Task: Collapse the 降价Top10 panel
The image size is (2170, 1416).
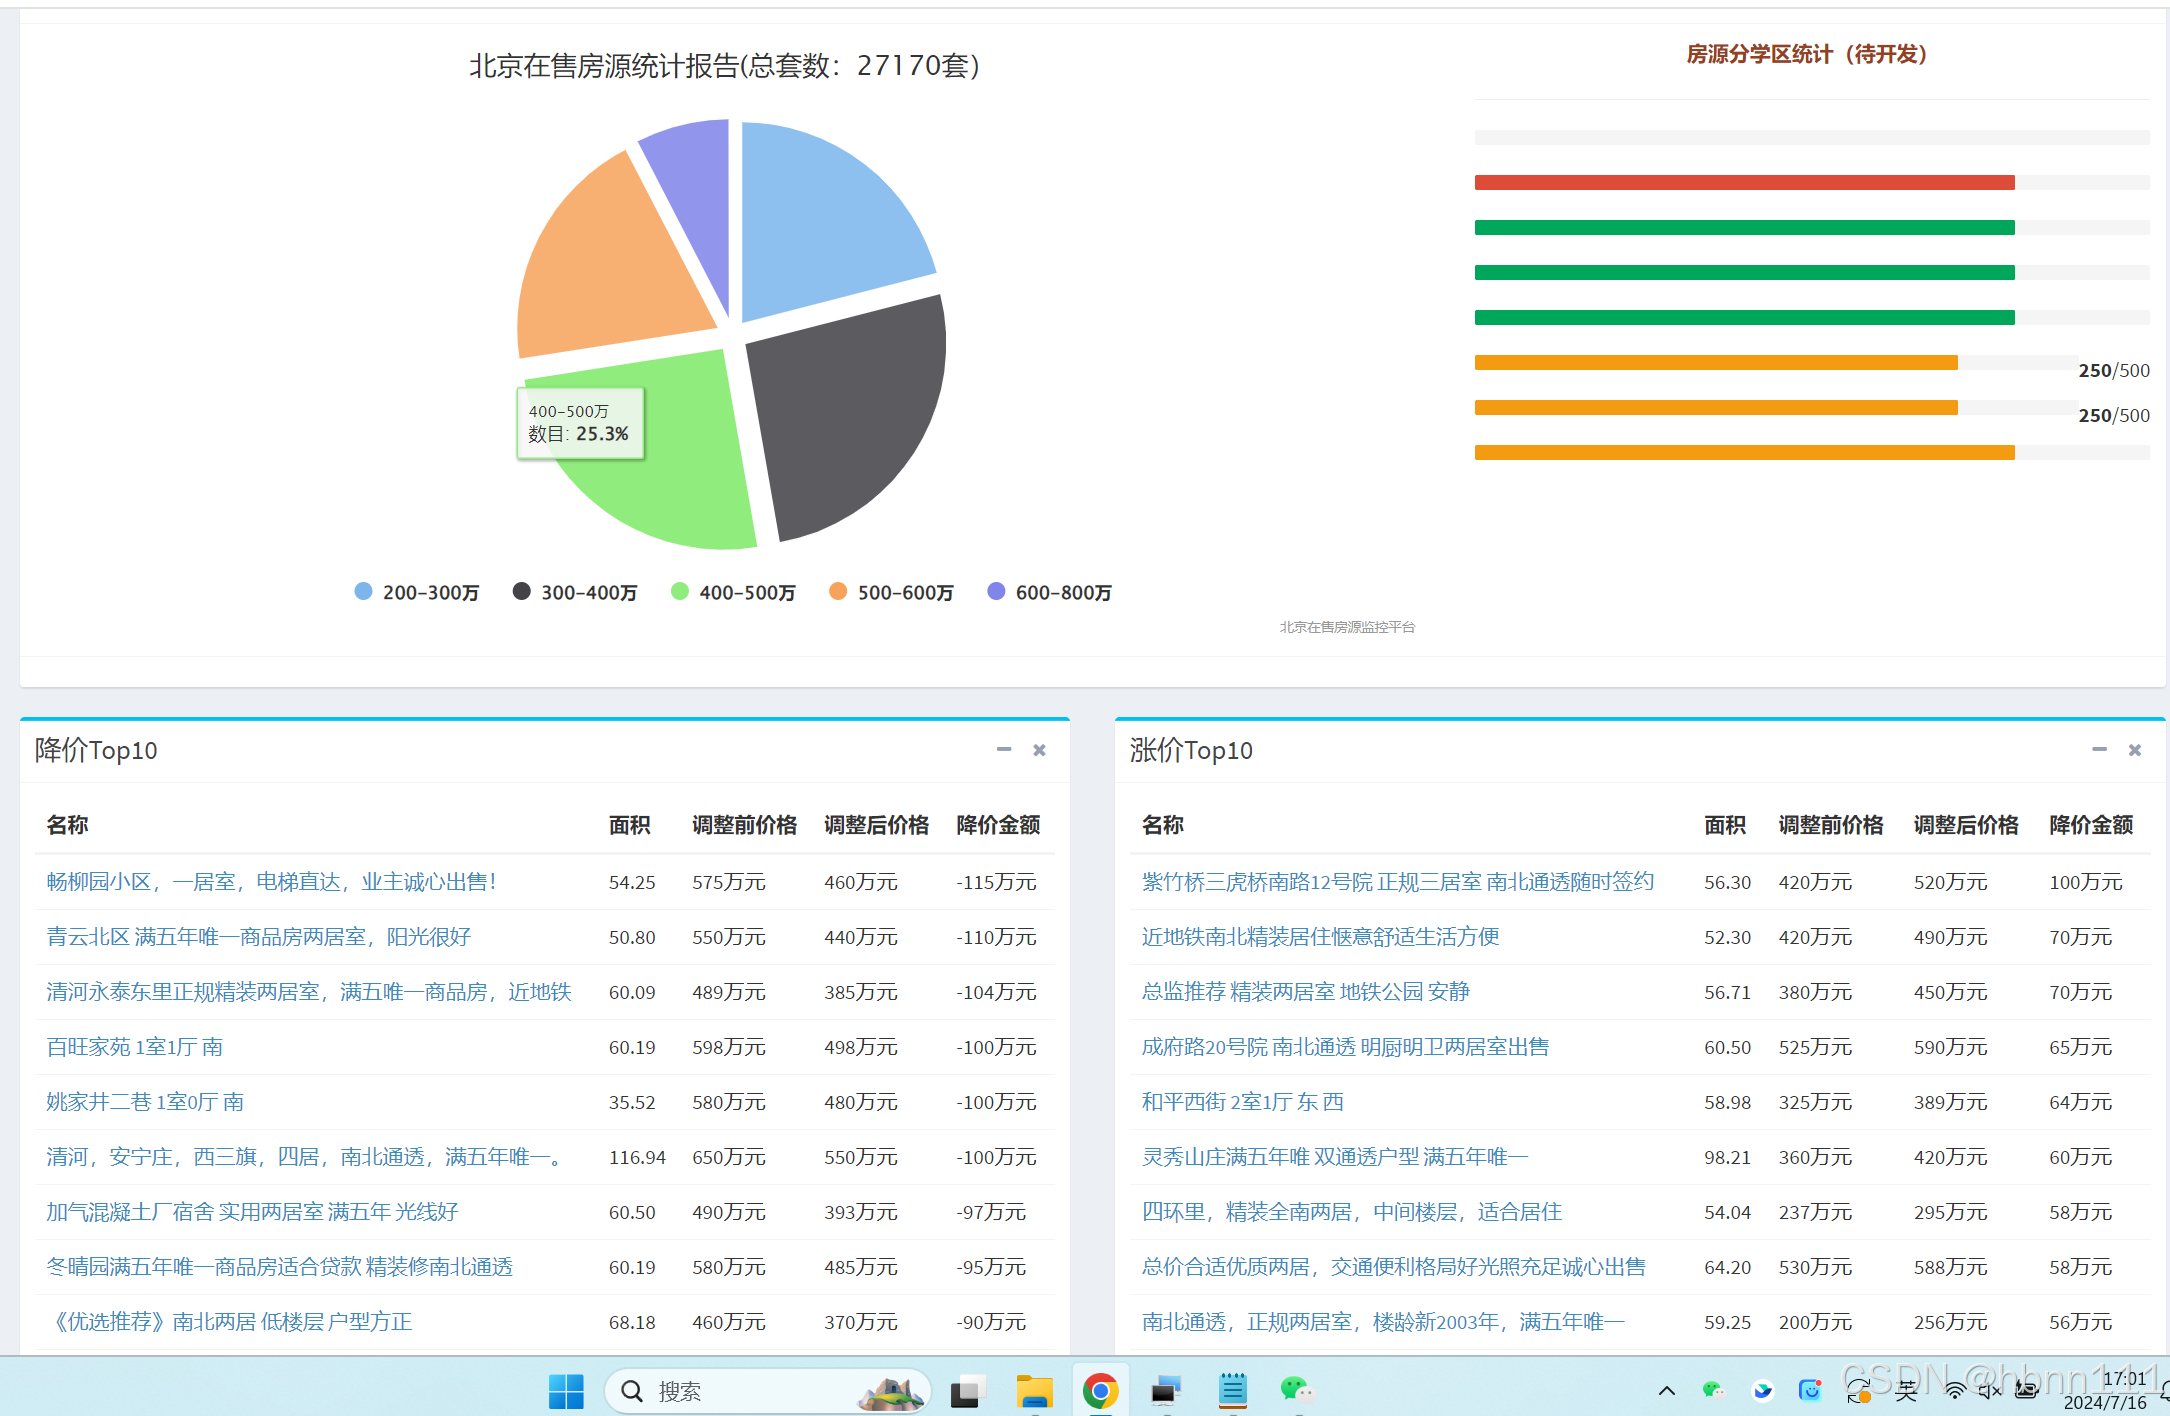Action: coord(1004,749)
